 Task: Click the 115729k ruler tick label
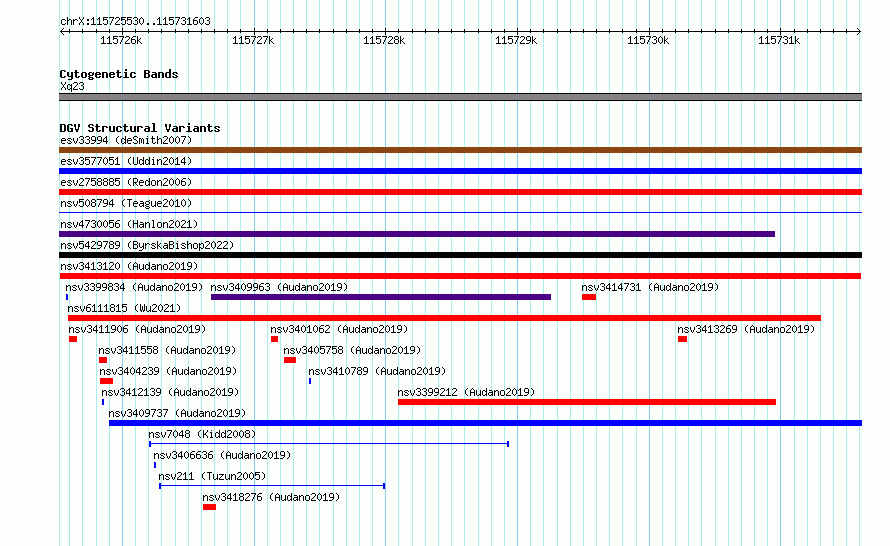click(x=516, y=40)
